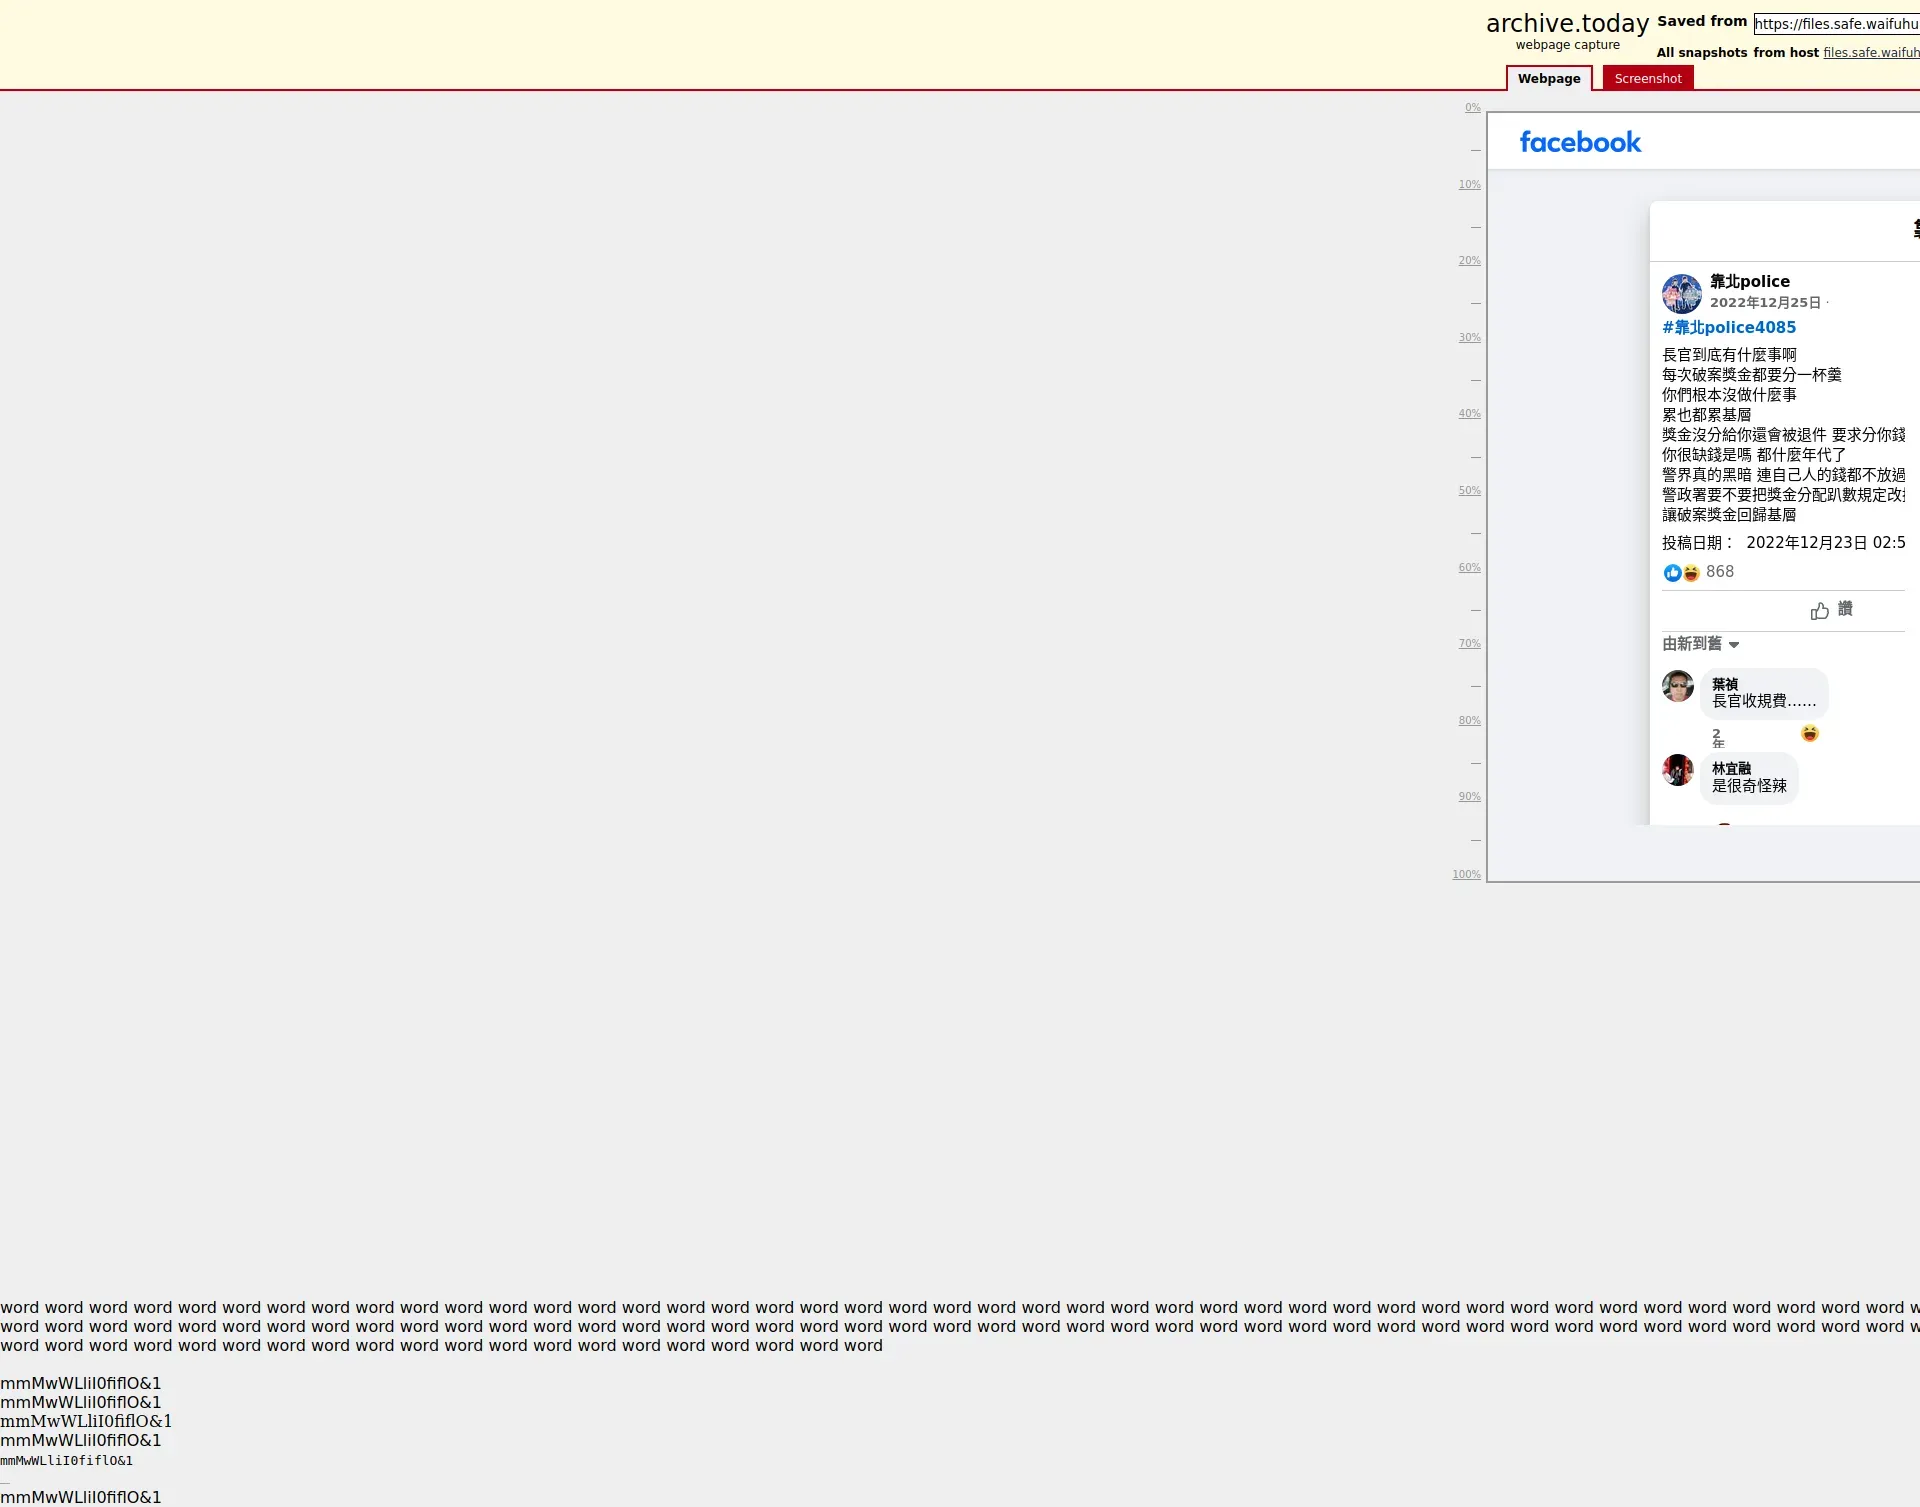Image resolution: width=1920 pixels, height=1507 pixels.
Task: Click the 靠北police page name
Action: point(1749,282)
